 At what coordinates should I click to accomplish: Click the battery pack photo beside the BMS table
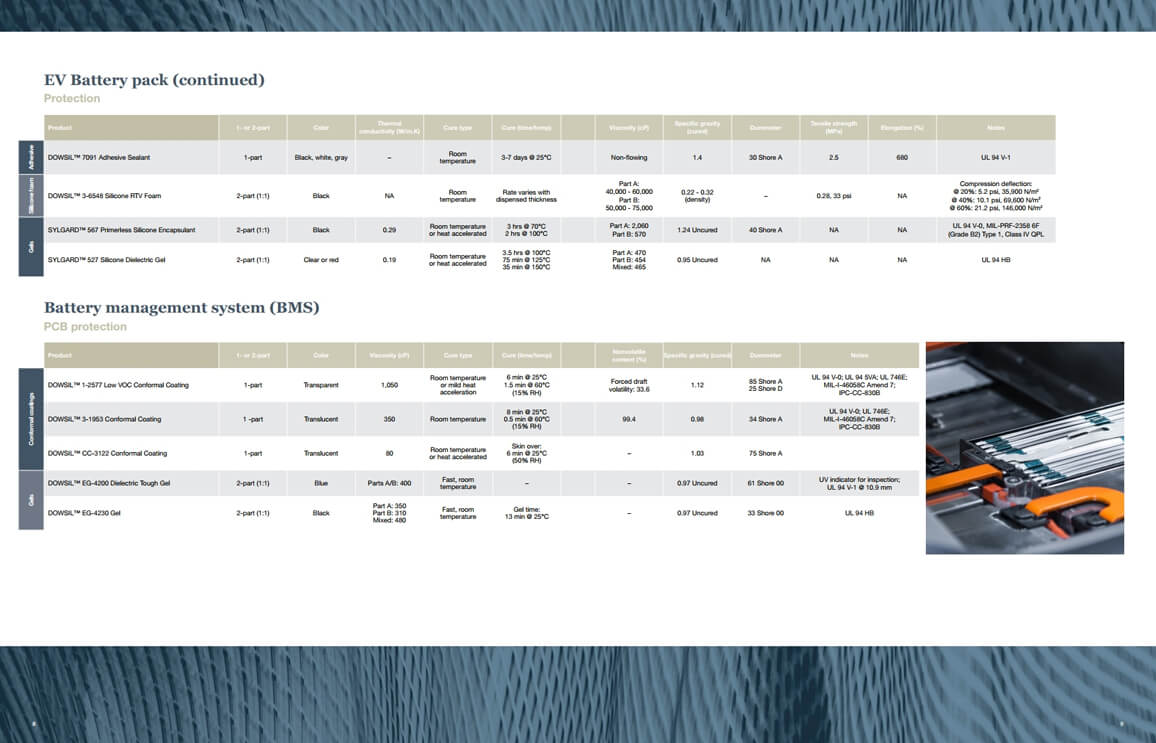(1025, 447)
